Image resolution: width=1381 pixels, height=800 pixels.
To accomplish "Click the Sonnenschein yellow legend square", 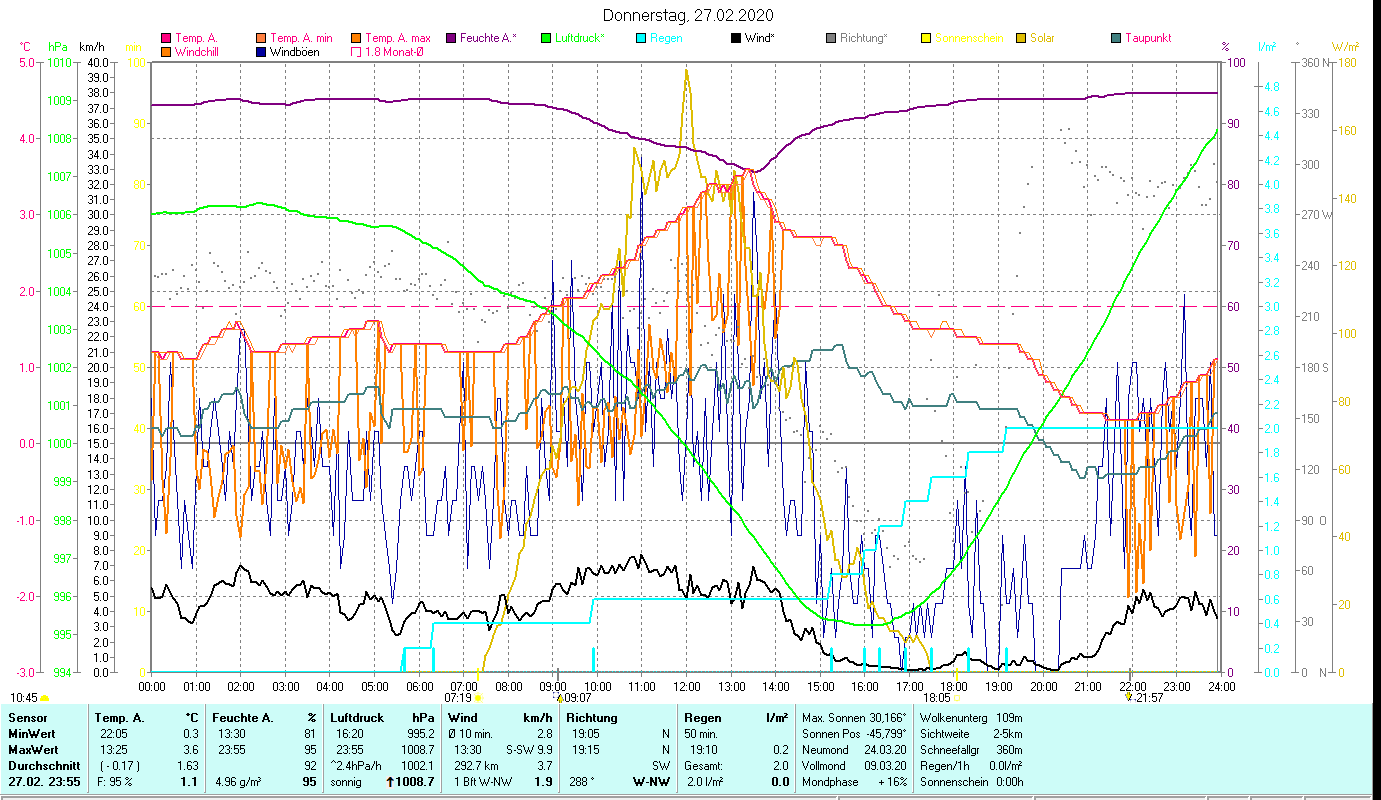I will (926, 38).
